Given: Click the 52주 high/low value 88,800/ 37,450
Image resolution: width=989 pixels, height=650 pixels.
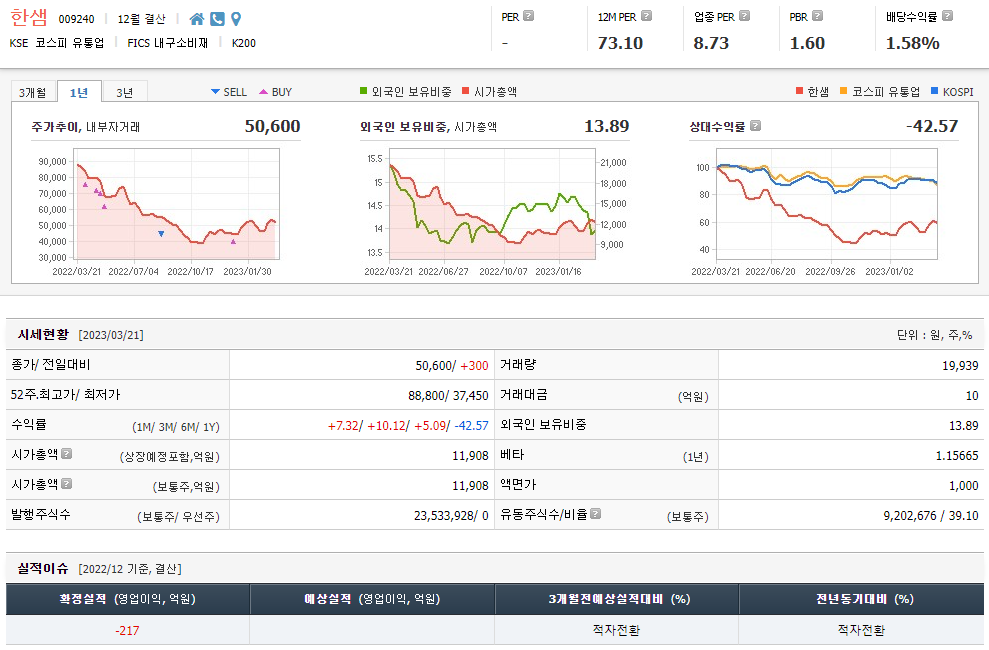Looking at the screenshot, I should click(x=448, y=395).
